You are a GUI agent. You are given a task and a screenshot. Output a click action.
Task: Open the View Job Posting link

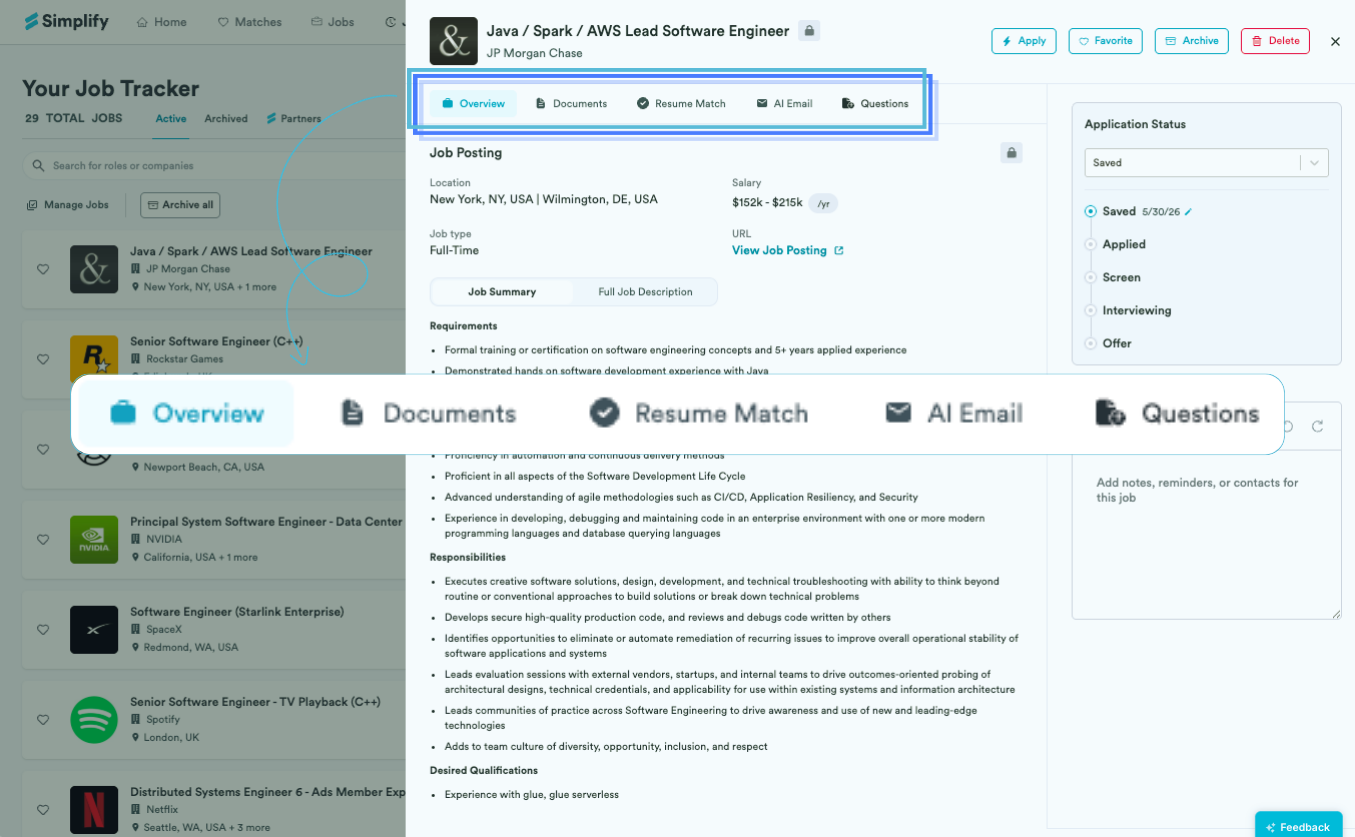[788, 251]
